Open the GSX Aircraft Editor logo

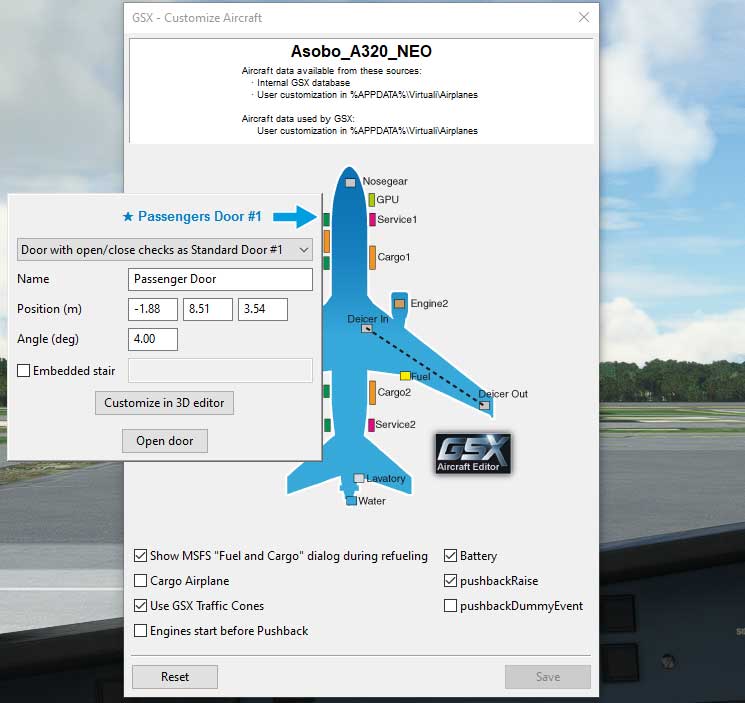click(473, 454)
